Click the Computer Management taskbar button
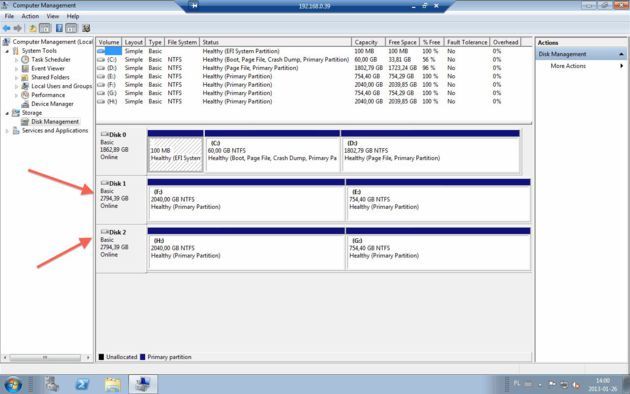 (x=143, y=384)
